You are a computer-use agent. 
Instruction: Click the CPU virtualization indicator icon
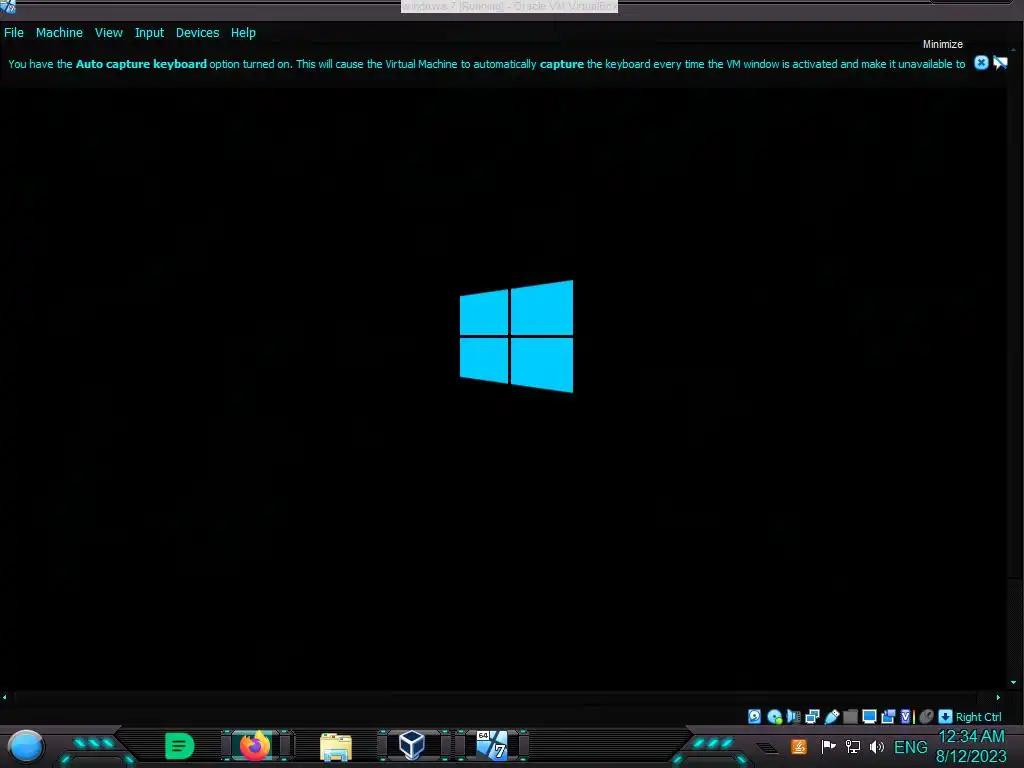[906, 716]
